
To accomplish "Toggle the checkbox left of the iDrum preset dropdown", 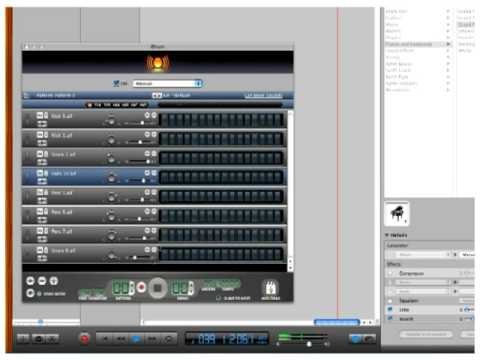I will coord(116,83).
